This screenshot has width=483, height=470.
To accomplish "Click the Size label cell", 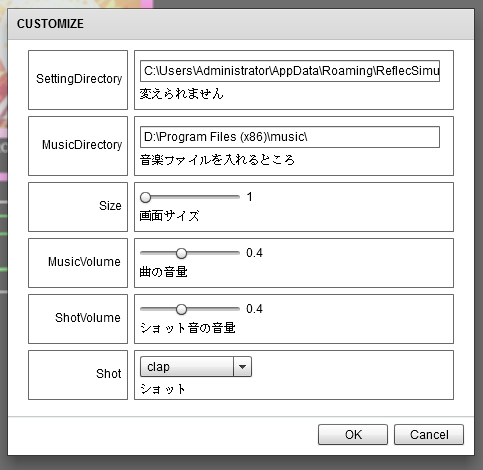I will [x=78, y=207].
